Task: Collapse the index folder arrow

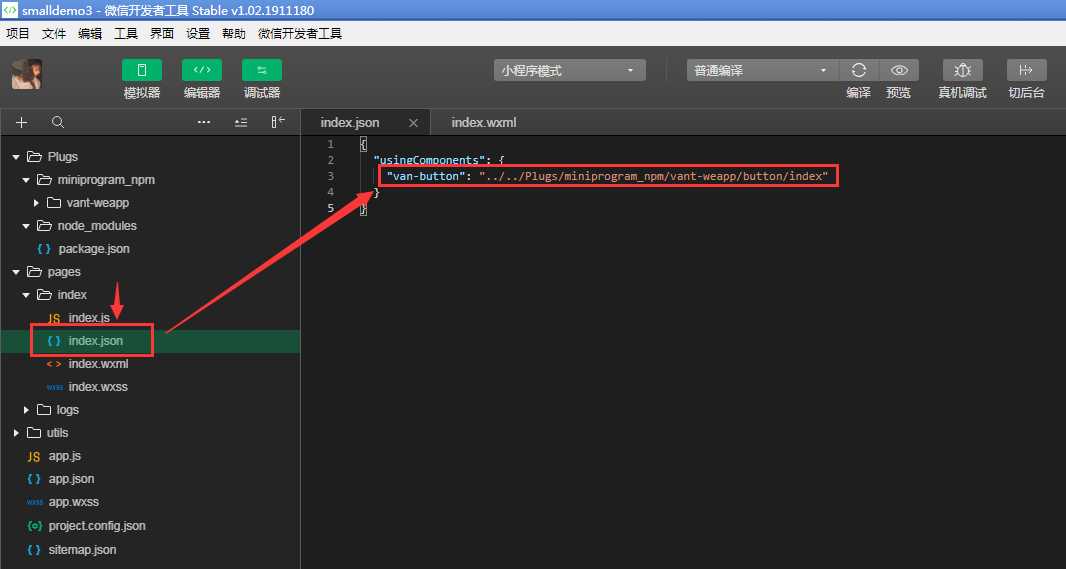Action: [x=26, y=295]
